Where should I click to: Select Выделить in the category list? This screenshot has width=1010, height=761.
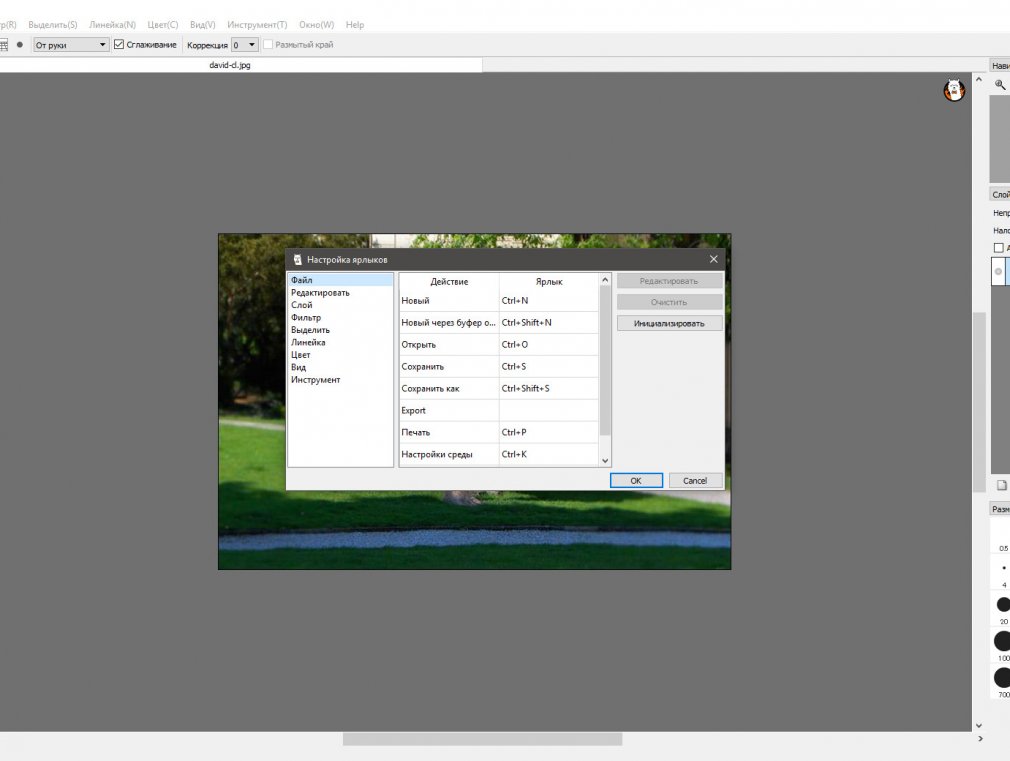click(x=340, y=330)
